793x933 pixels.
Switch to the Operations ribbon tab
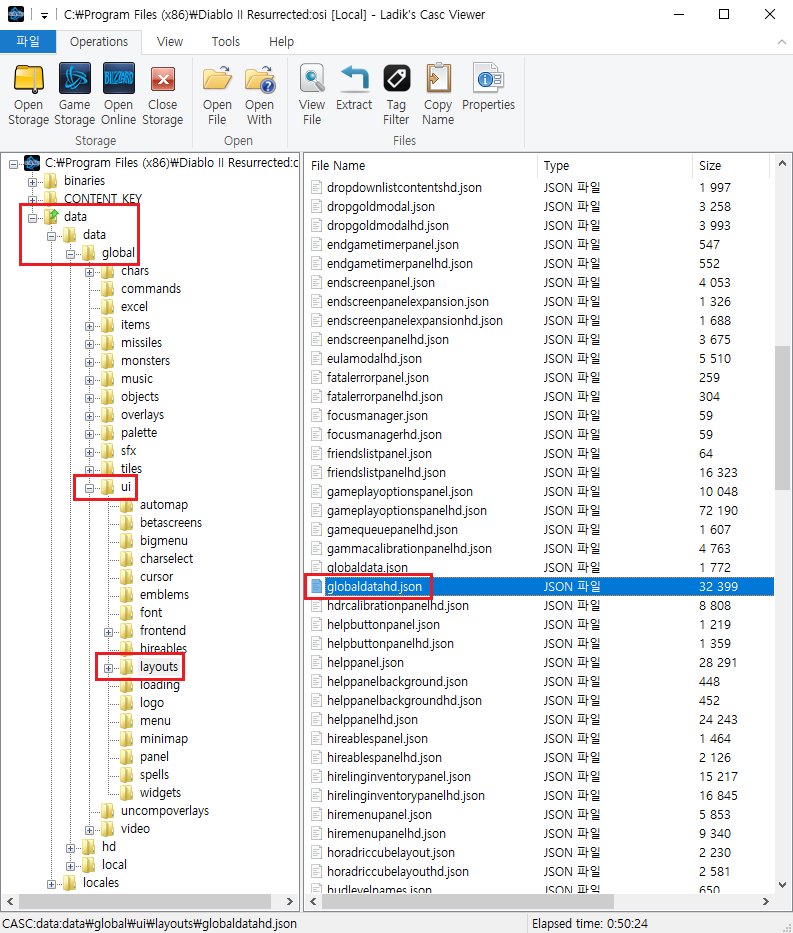click(x=99, y=42)
